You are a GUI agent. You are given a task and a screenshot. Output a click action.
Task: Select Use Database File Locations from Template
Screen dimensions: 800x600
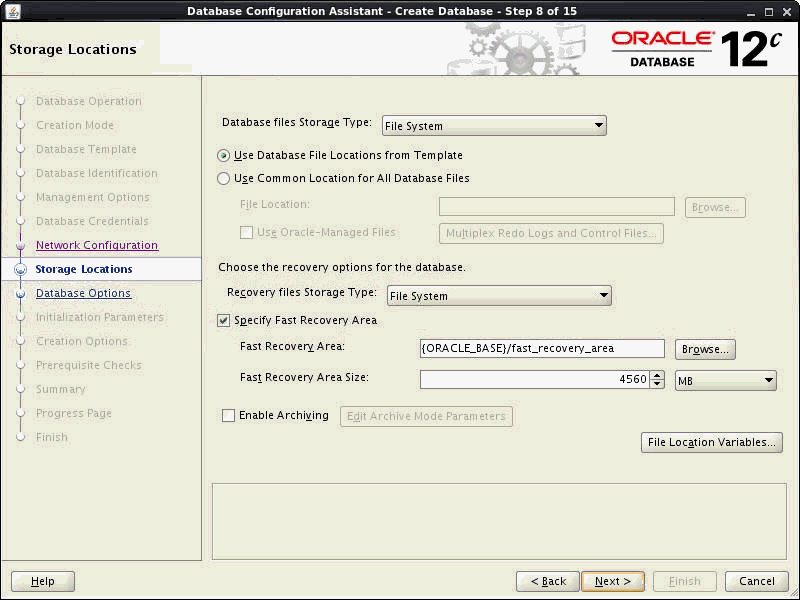[223, 156]
